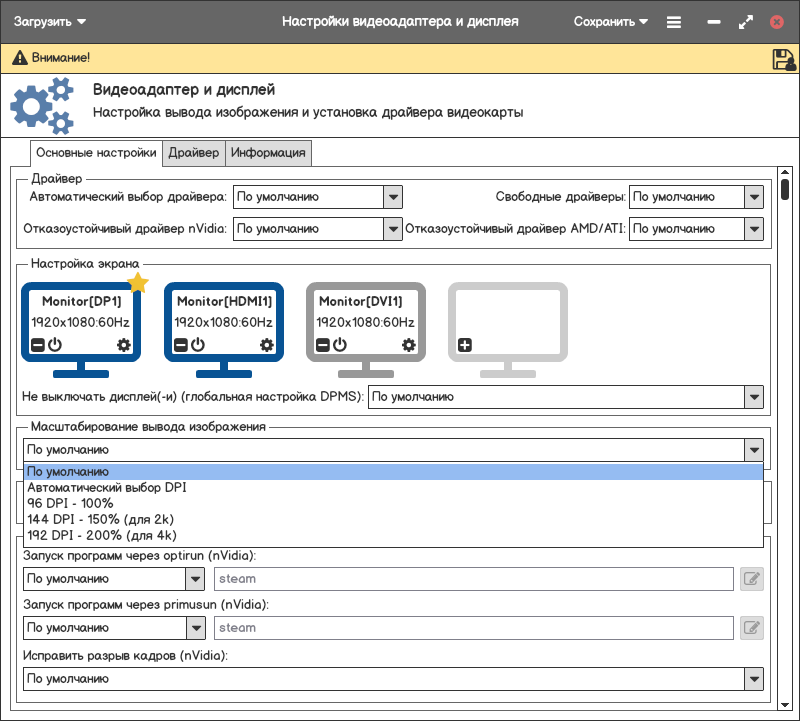Click edit icon beside optirun steam field
This screenshot has width=800, height=721.
click(x=751, y=578)
